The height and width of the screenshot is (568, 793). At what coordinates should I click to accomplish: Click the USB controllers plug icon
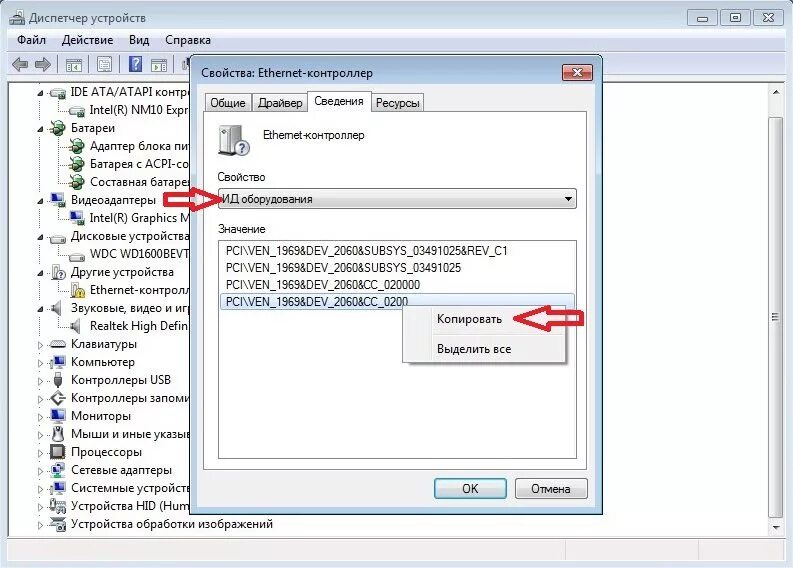pyautogui.click(x=58, y=380)
